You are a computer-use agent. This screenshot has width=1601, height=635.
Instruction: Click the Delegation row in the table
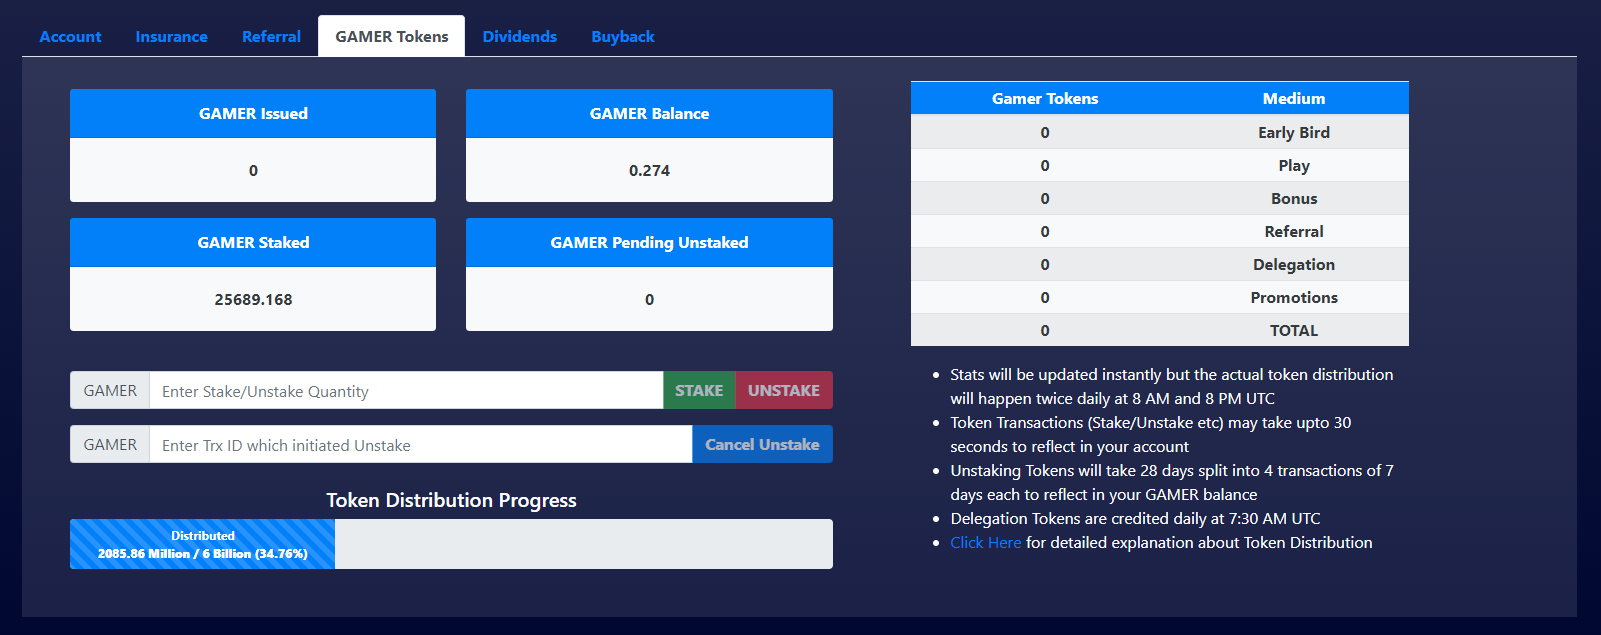[x=1159, y=265]
